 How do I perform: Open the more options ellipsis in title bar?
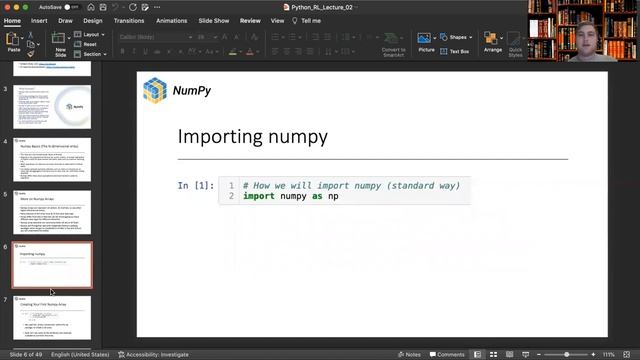157,7
